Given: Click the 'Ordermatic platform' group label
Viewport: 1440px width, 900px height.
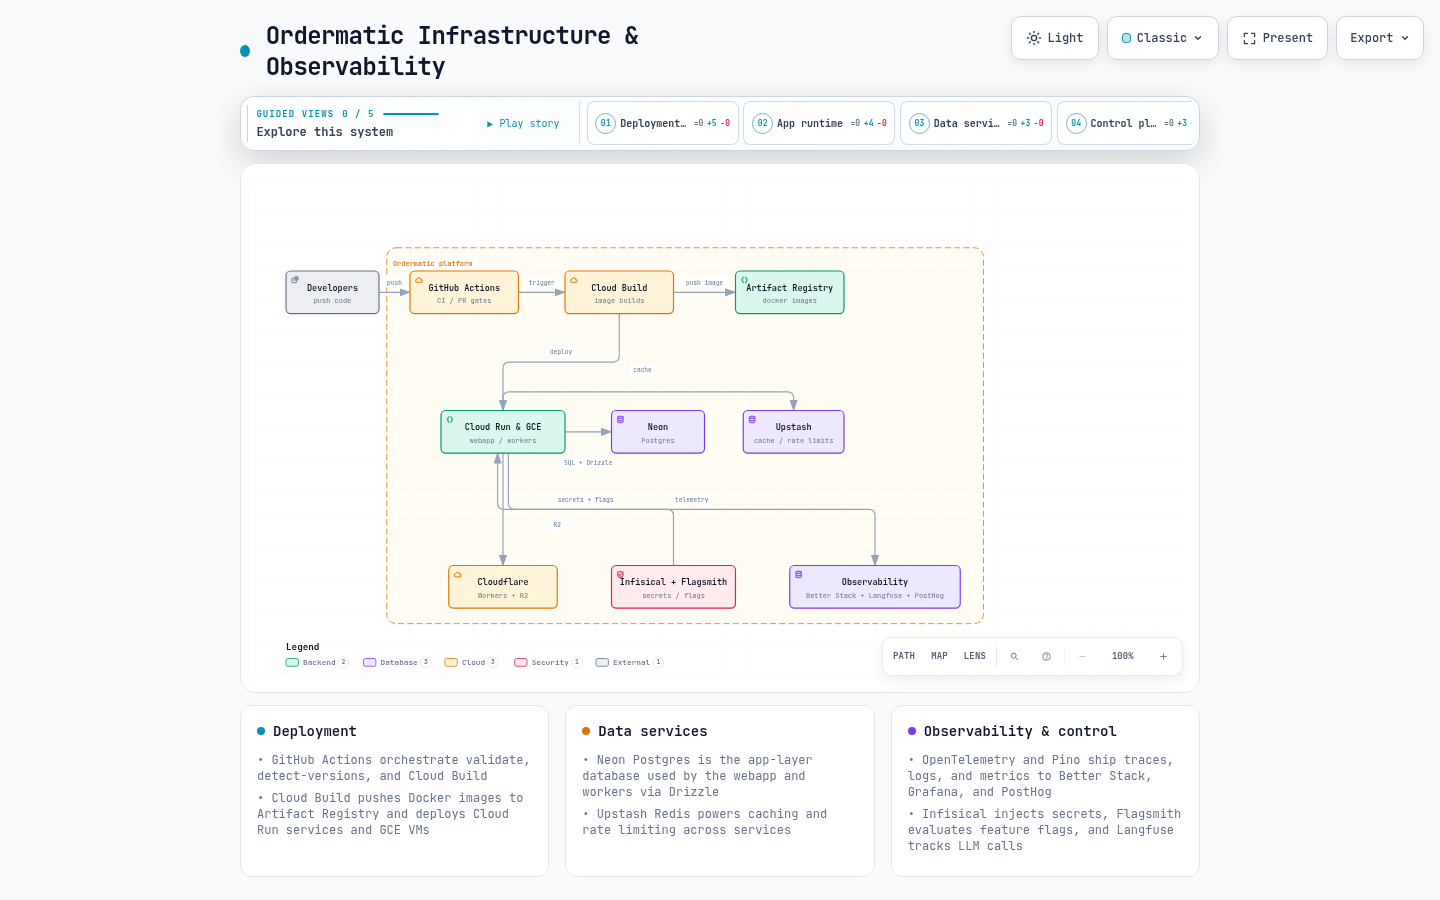Looking at the screenshot, I should 432,264.
